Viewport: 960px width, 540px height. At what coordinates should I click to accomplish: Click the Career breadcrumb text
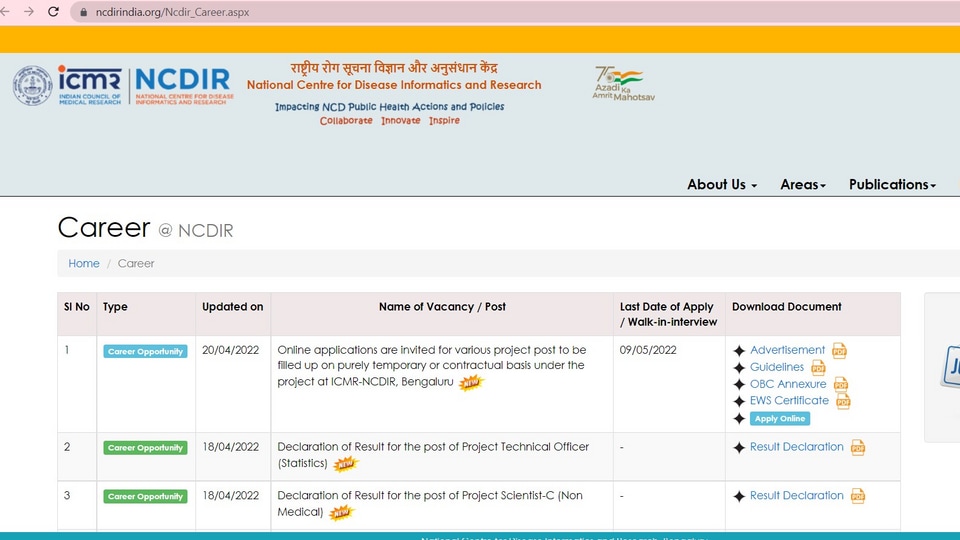pos(136,263)
